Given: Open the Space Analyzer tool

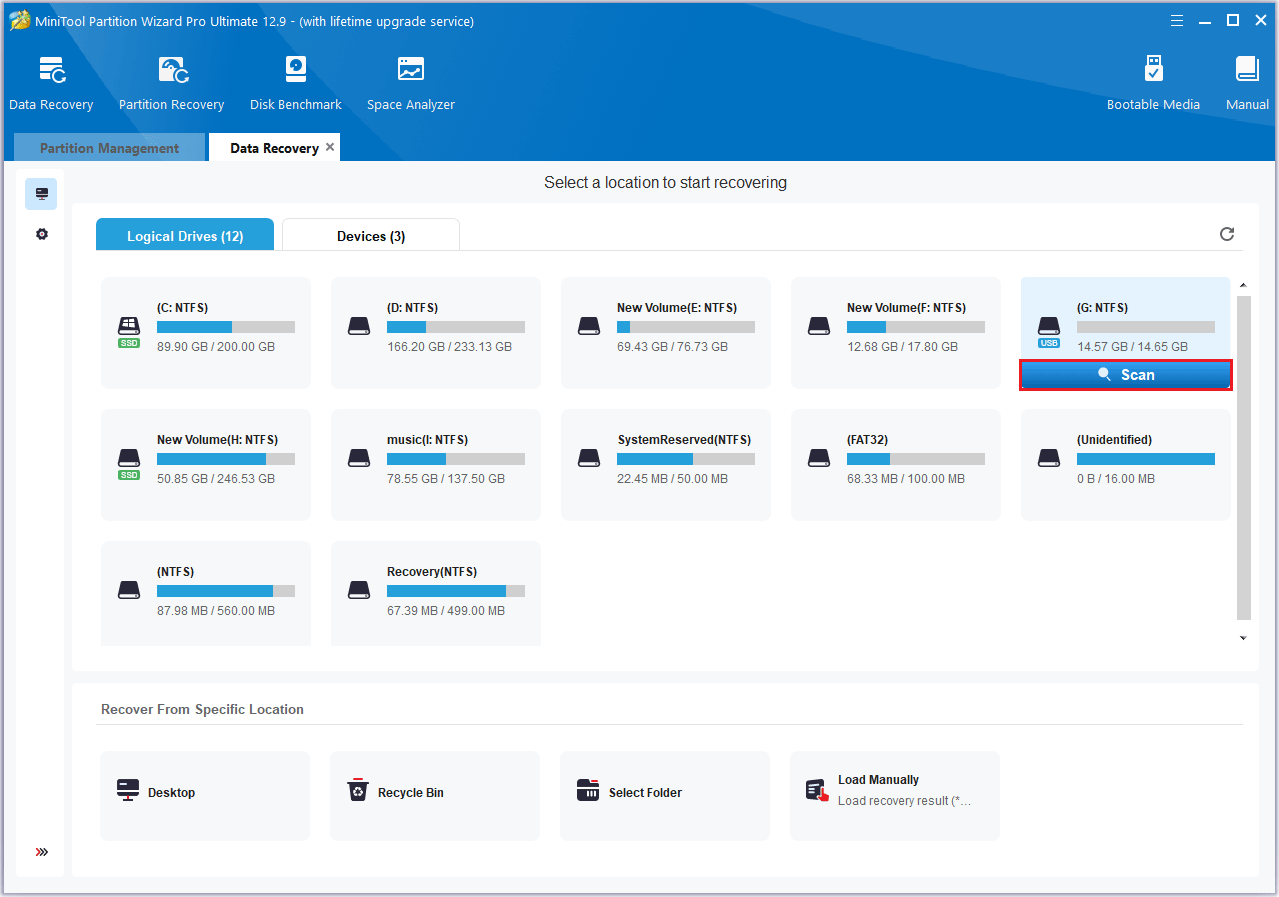Looking at the screenshot, I should pos(410,83).
